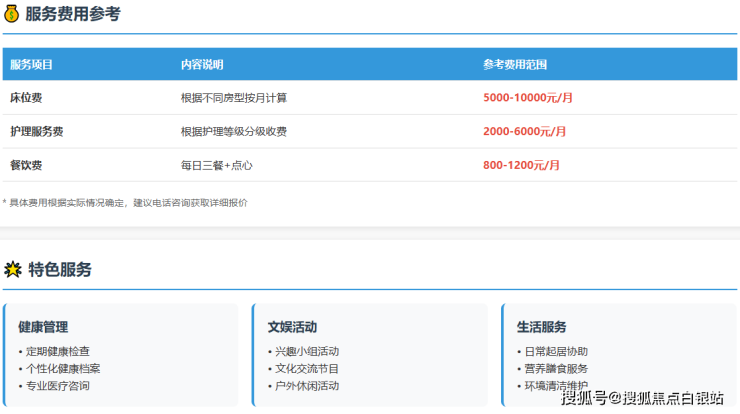Click the 兴趣小组活动 list item
Viewport: 740px width, 414px height.
click(307, 351)
